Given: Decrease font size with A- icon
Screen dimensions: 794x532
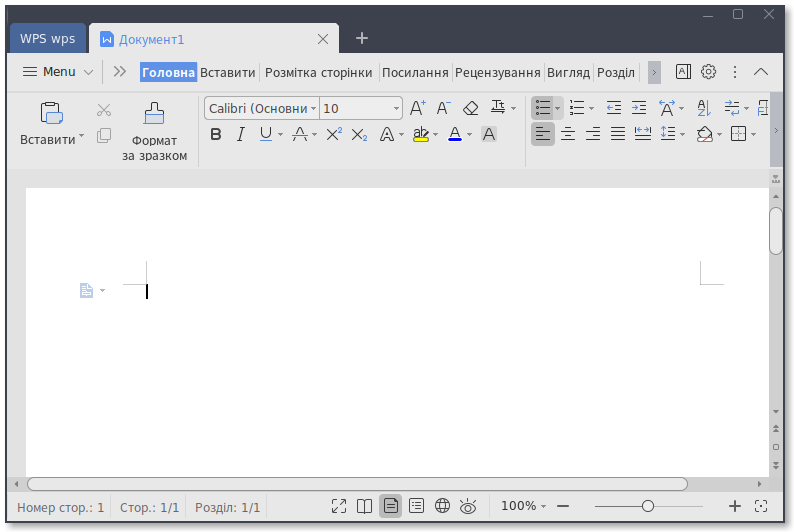Looking at the screenshot, I should click(x=444, y=108).
